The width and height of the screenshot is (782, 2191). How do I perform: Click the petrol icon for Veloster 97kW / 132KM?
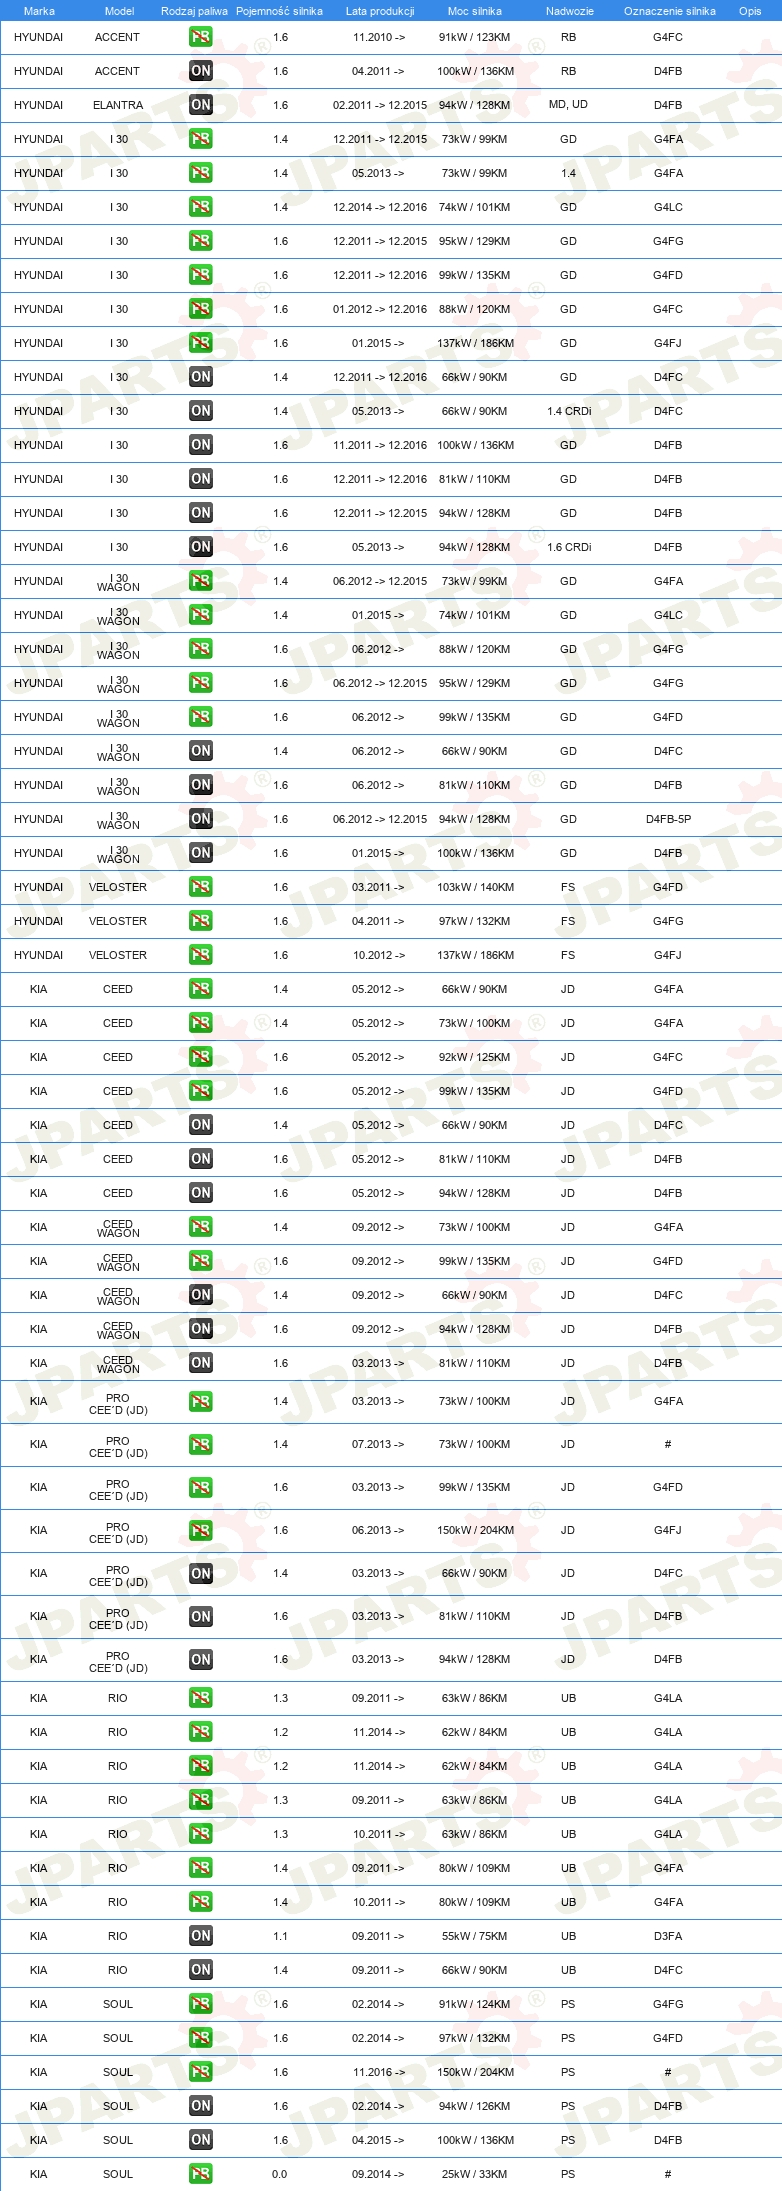coord(200,921)
